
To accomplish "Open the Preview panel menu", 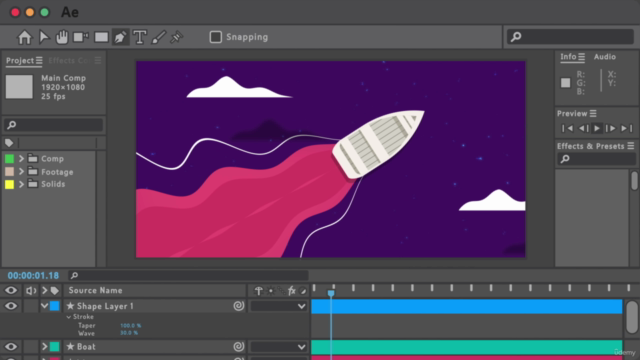I will [593, 113].
